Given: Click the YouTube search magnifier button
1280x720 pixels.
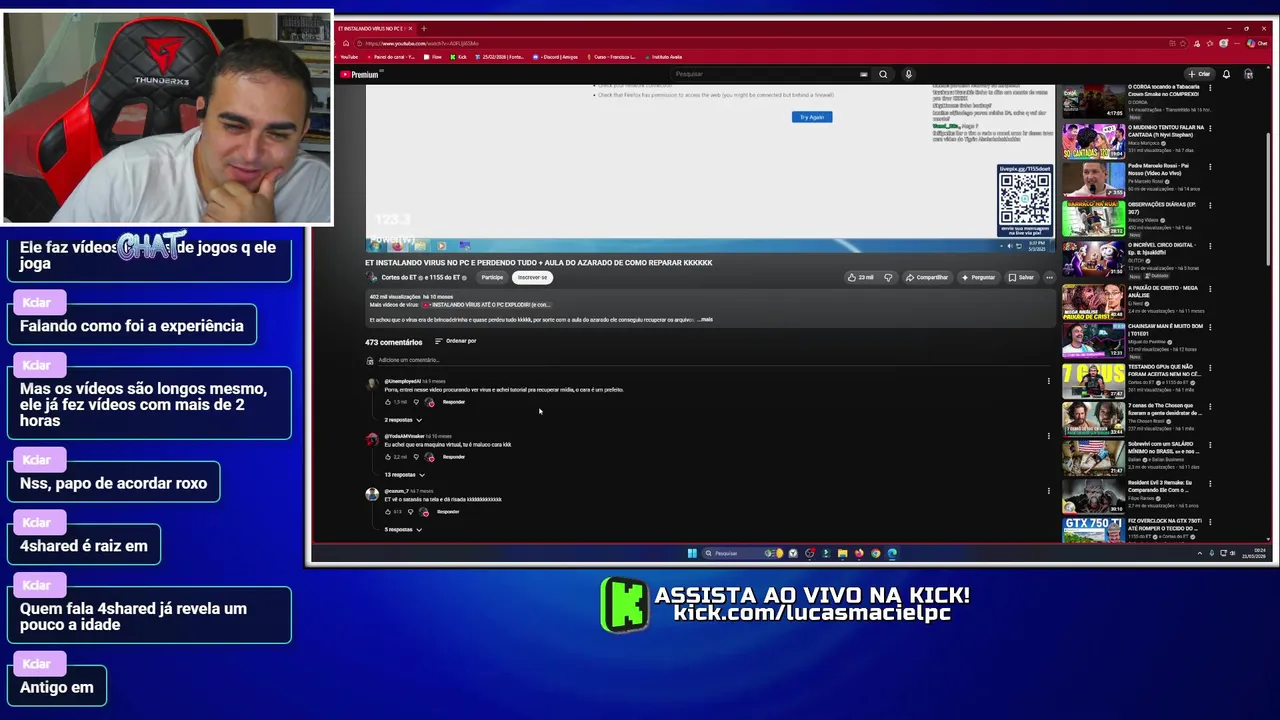Looking at the screenshot, I should point(883,74).
